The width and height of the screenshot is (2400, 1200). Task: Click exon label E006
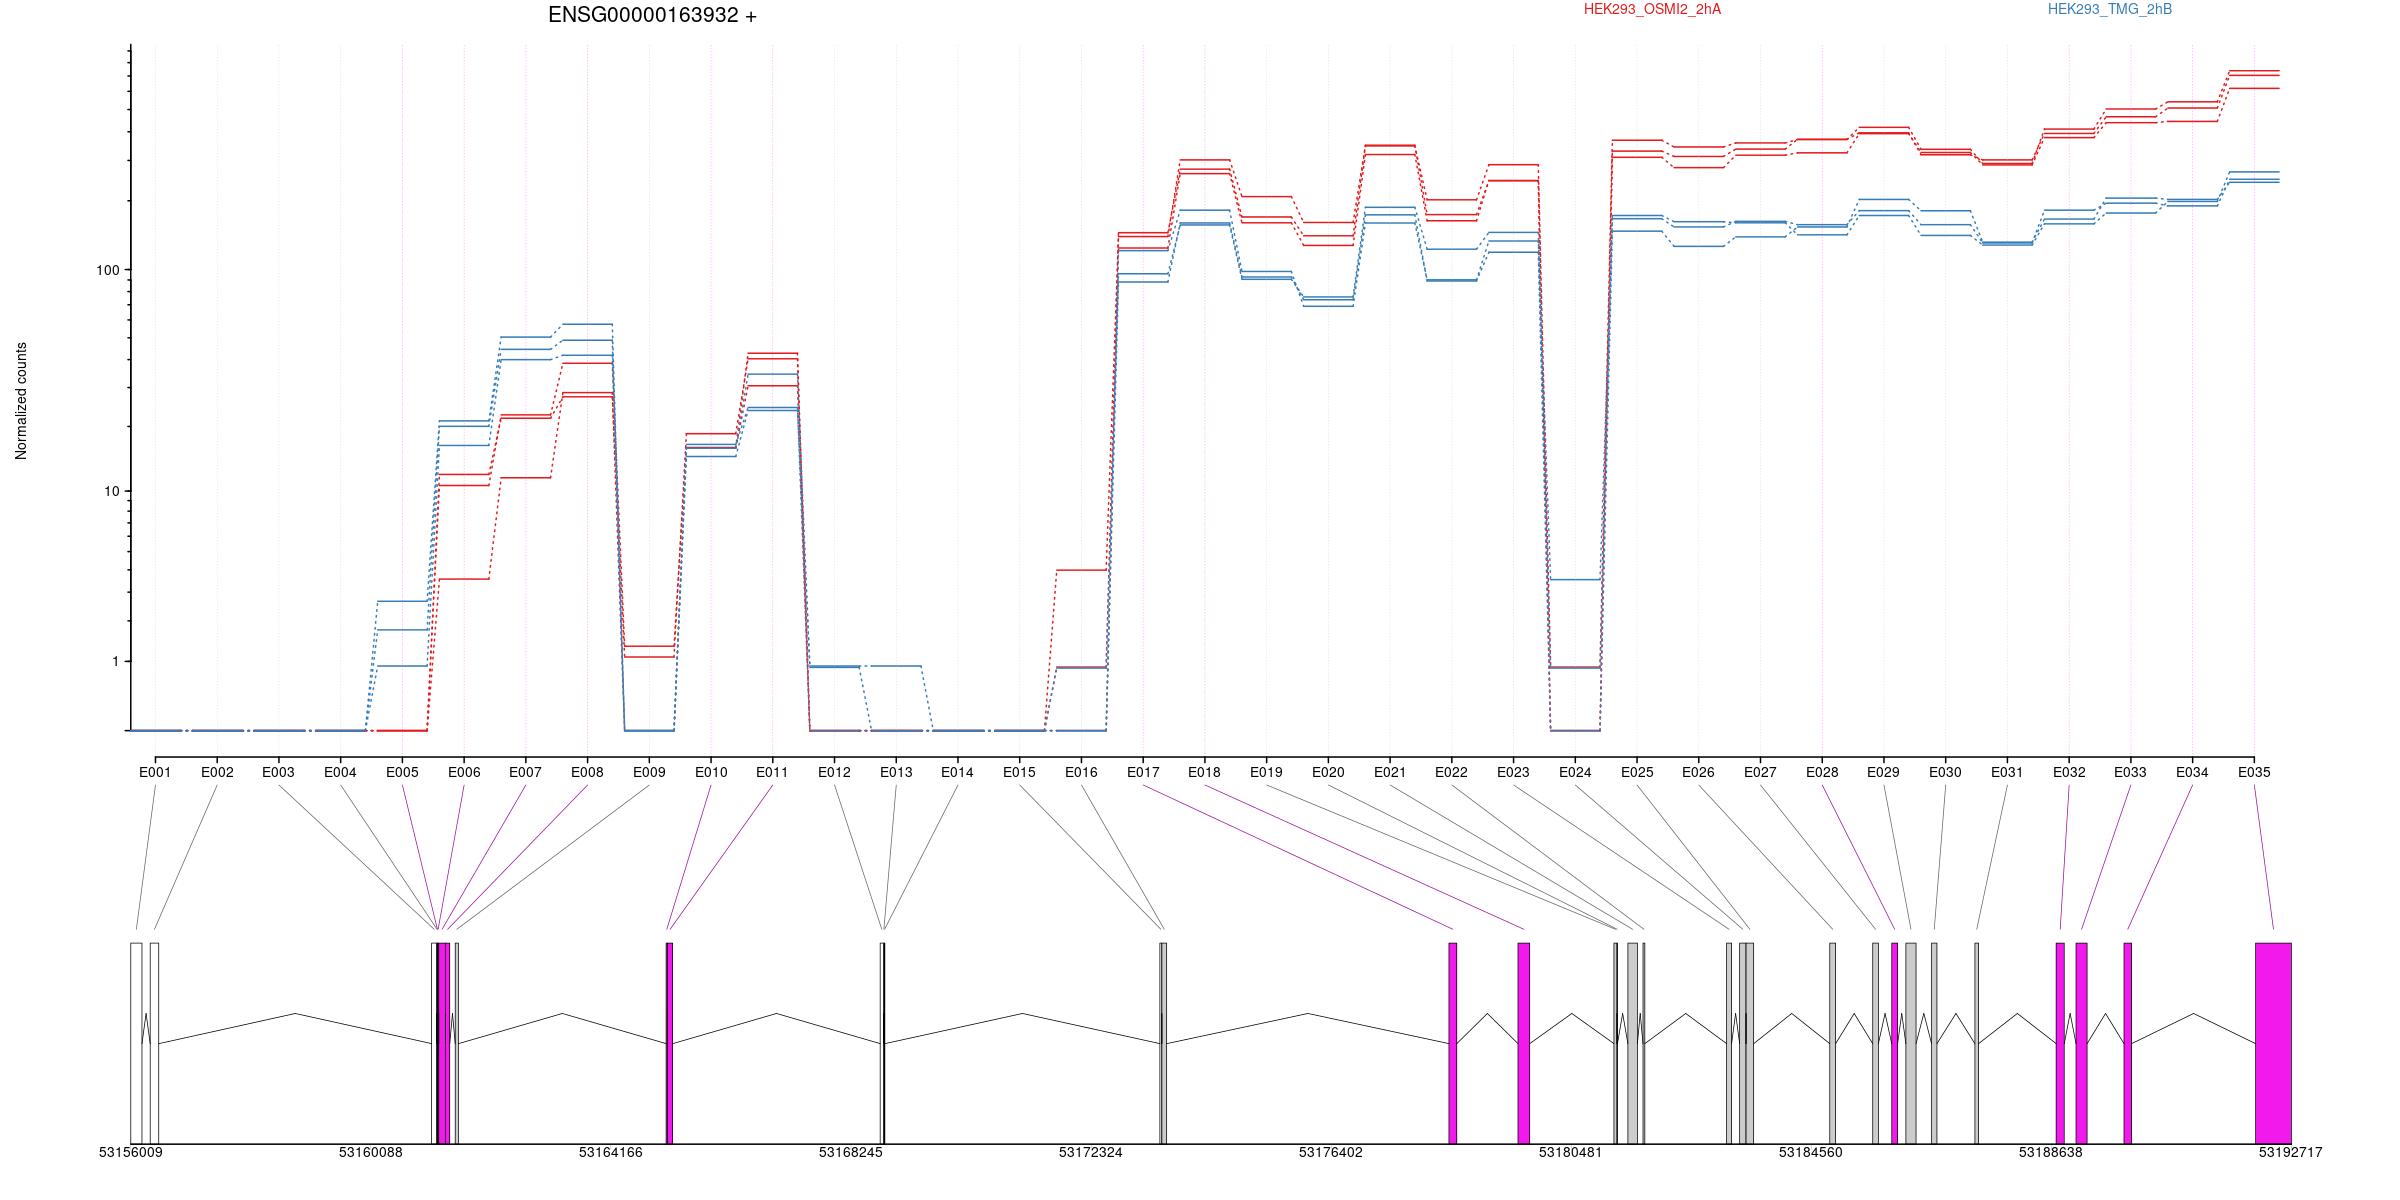464,772
